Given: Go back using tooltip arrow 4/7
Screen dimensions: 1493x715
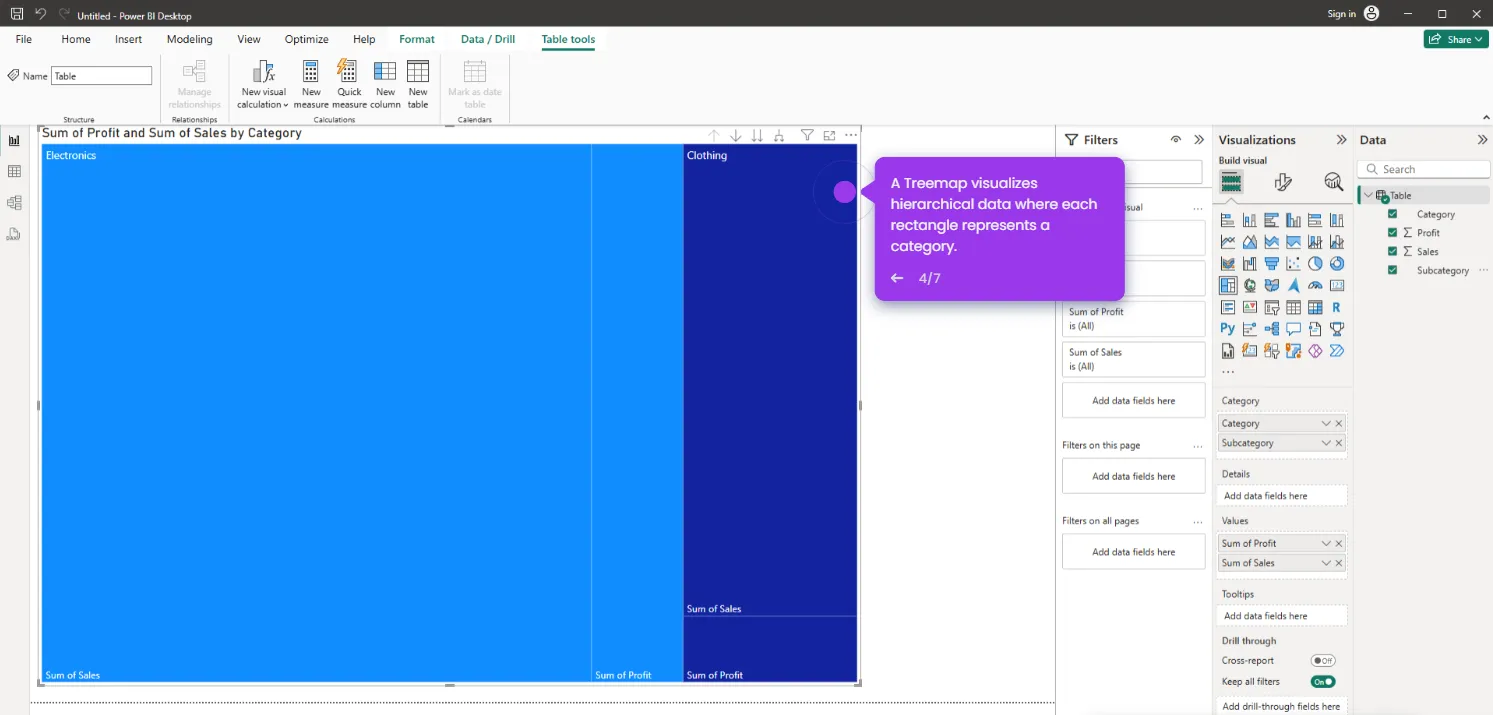Looking at the screenshot, I should coord(897,278).
